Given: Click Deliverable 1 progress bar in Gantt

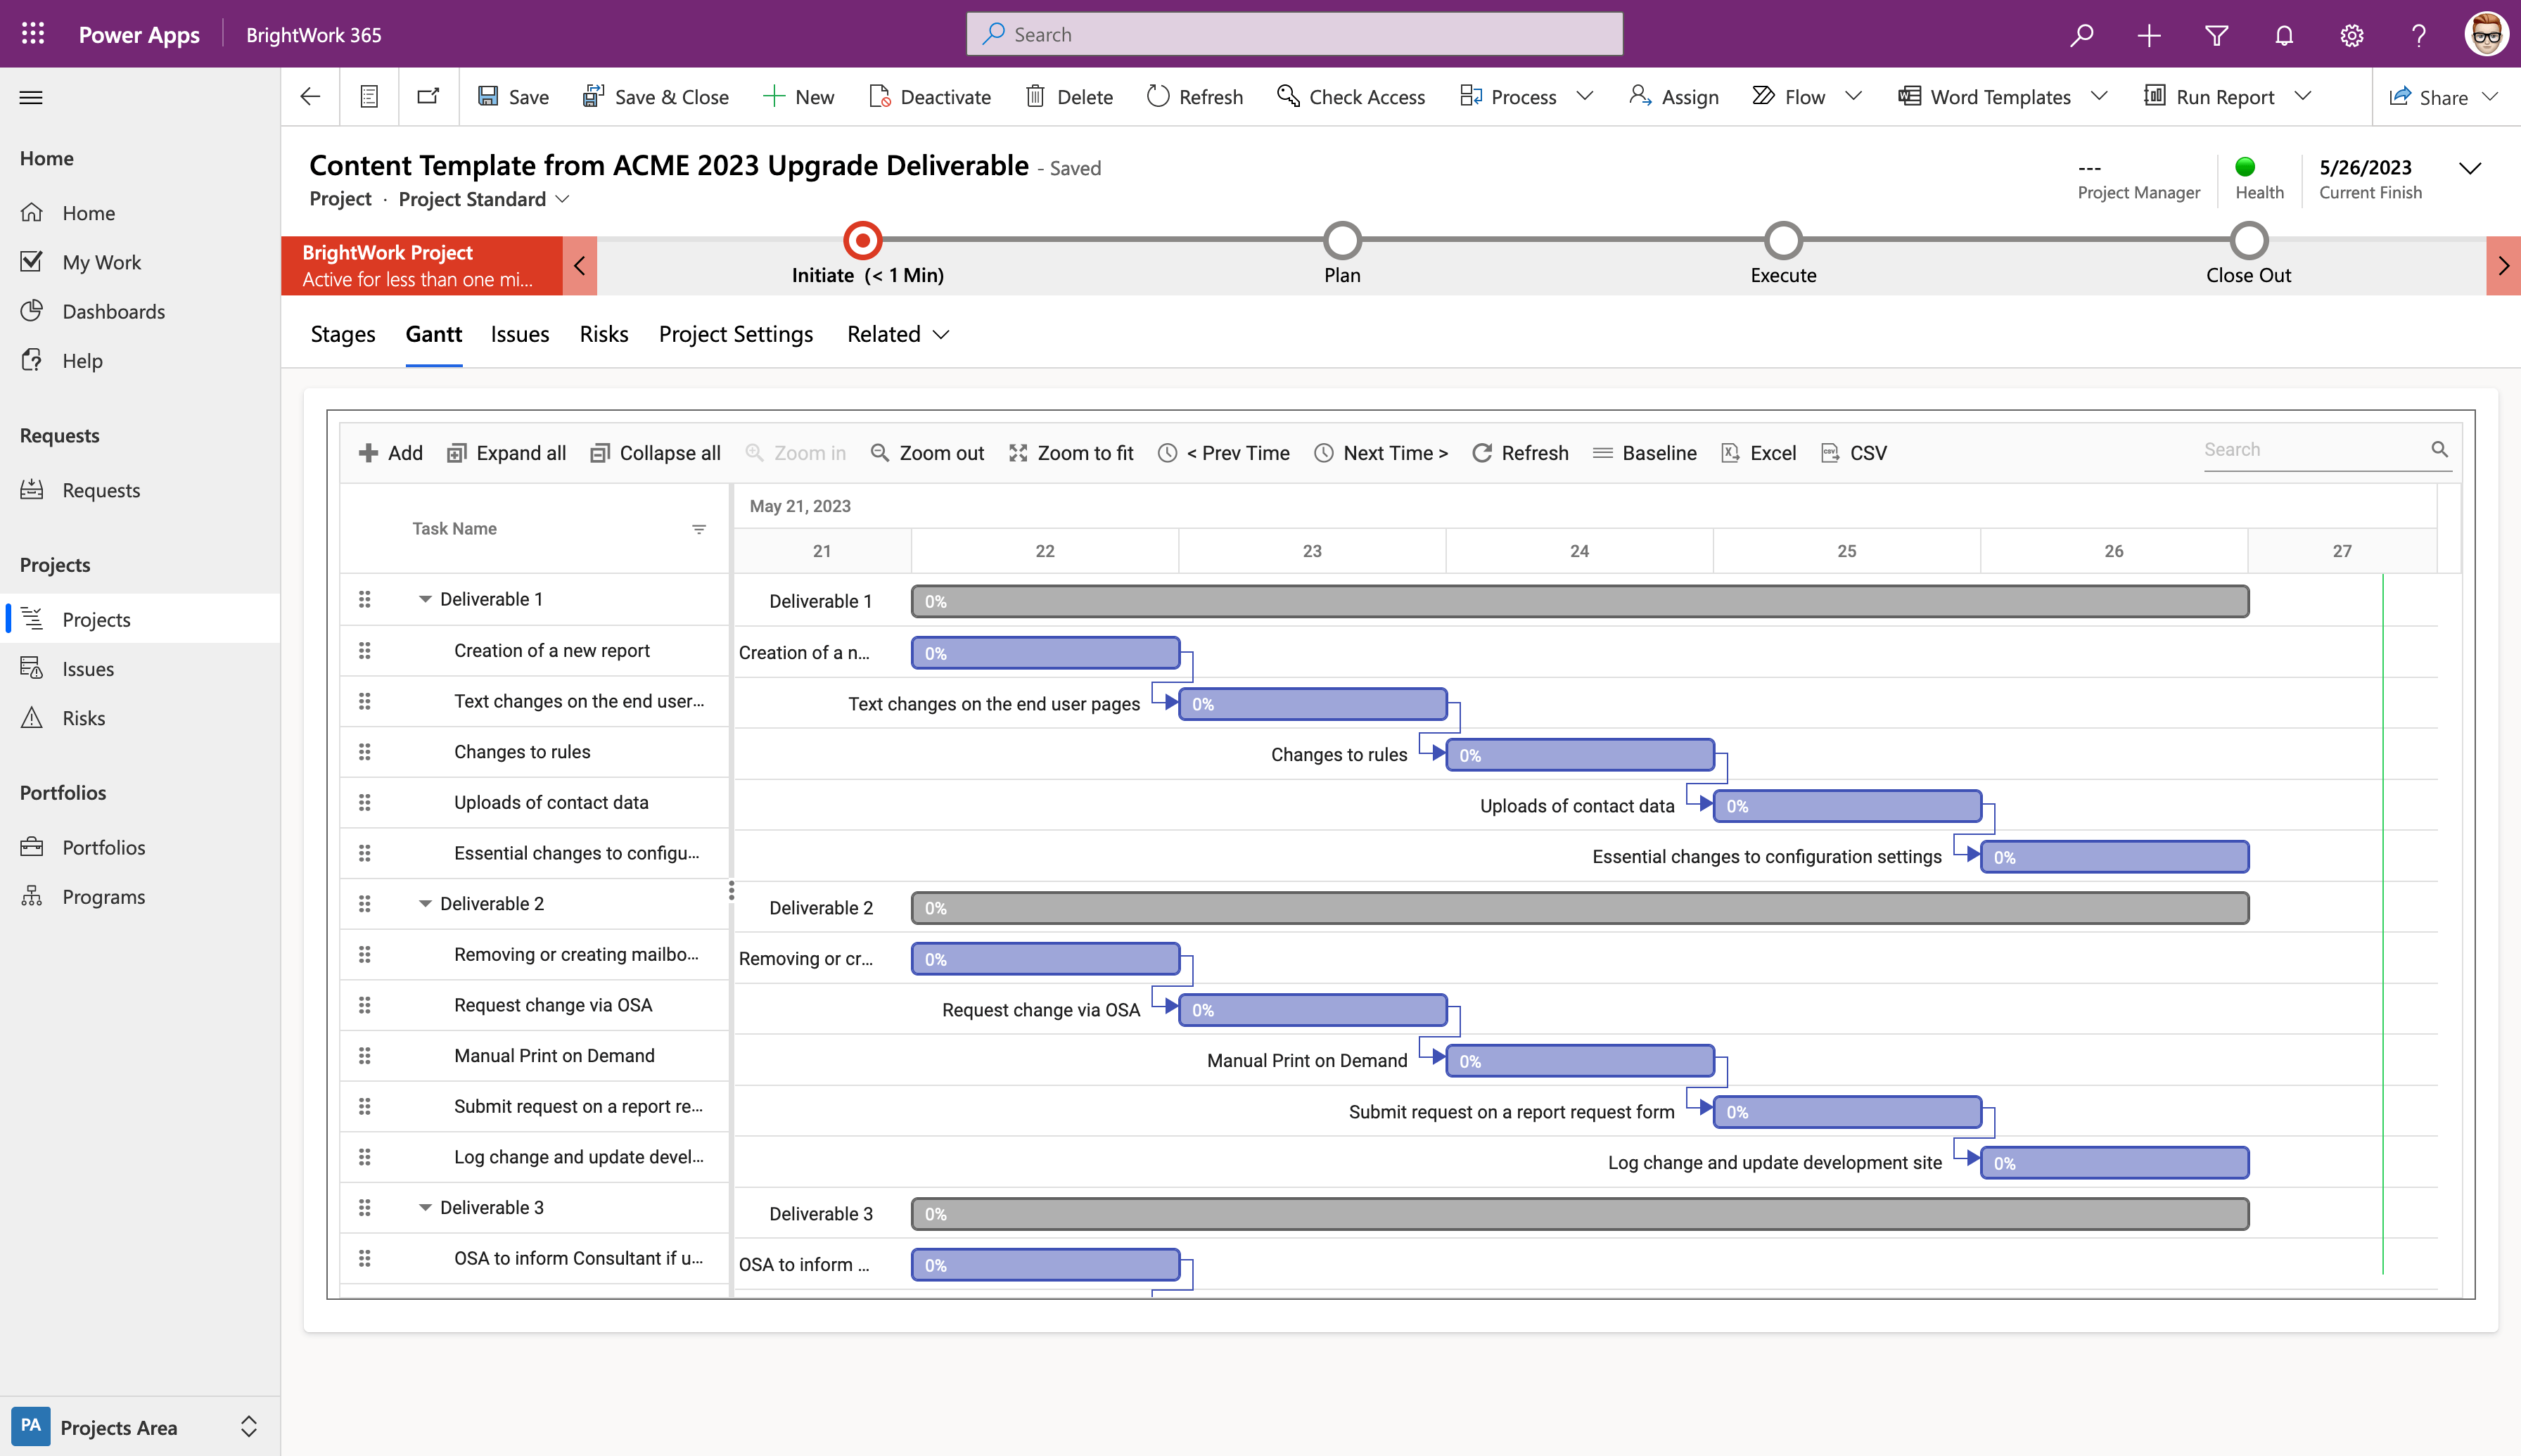Looking at the screenshot, I should pyautogui.click(x=1580, y=601).
